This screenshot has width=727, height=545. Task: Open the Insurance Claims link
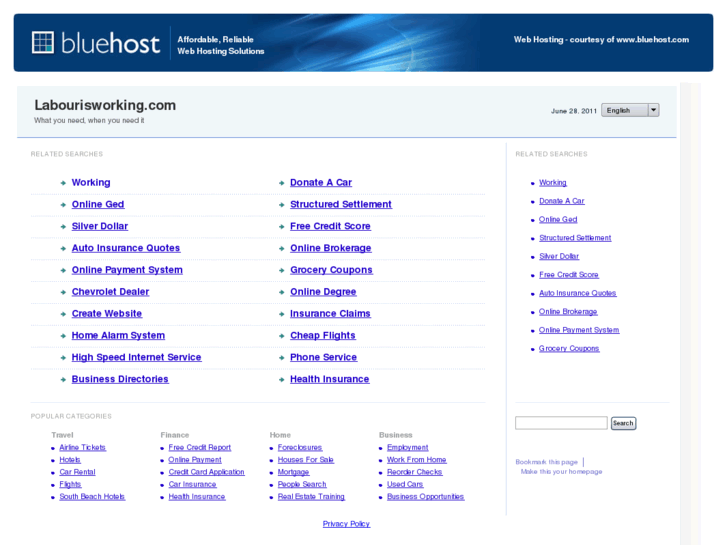(x=330, y=314)
